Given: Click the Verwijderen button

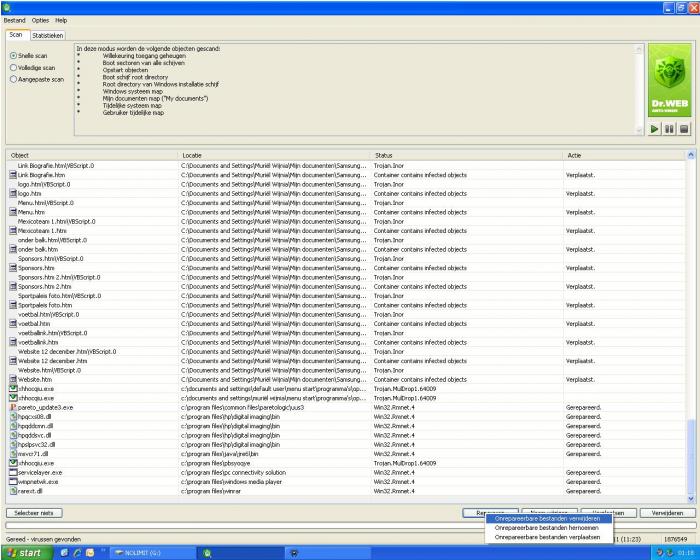Looking at the screenshot, I should coord(667,513).
